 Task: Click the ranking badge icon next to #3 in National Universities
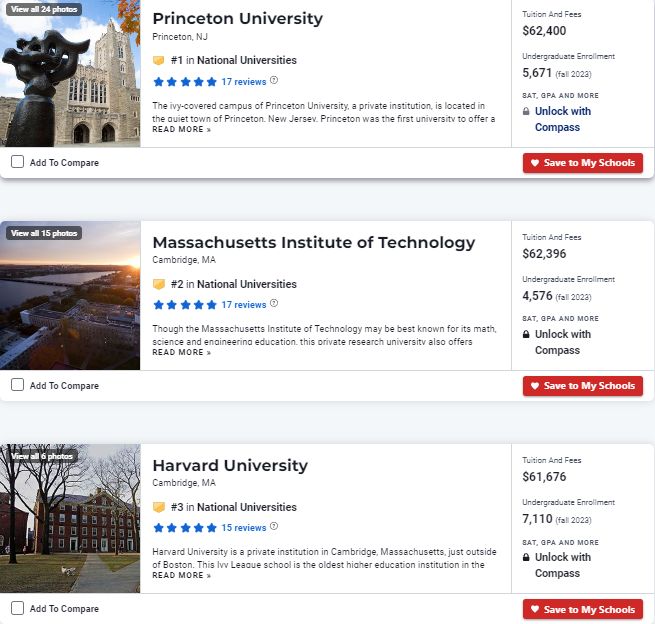tap(159, 507)
